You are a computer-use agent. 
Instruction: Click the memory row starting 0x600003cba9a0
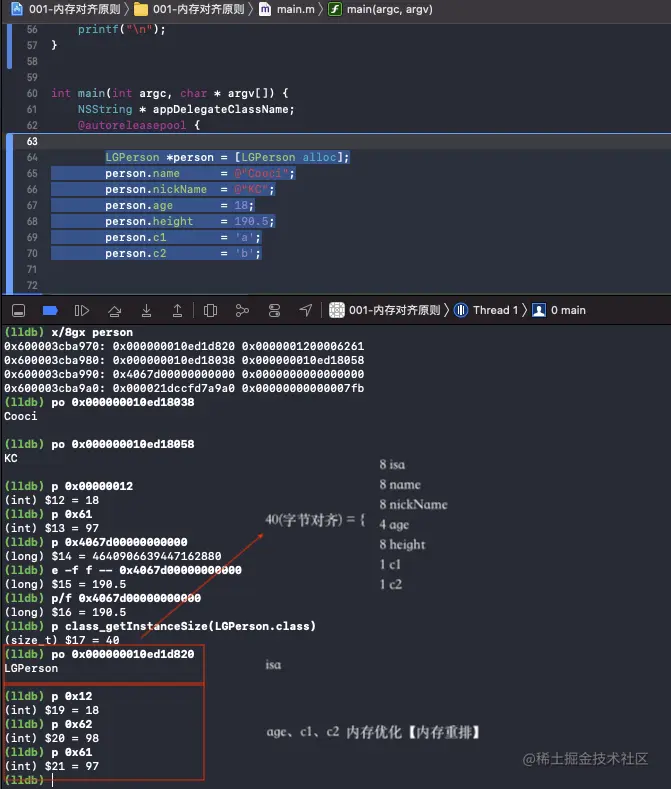click(184, 389)
